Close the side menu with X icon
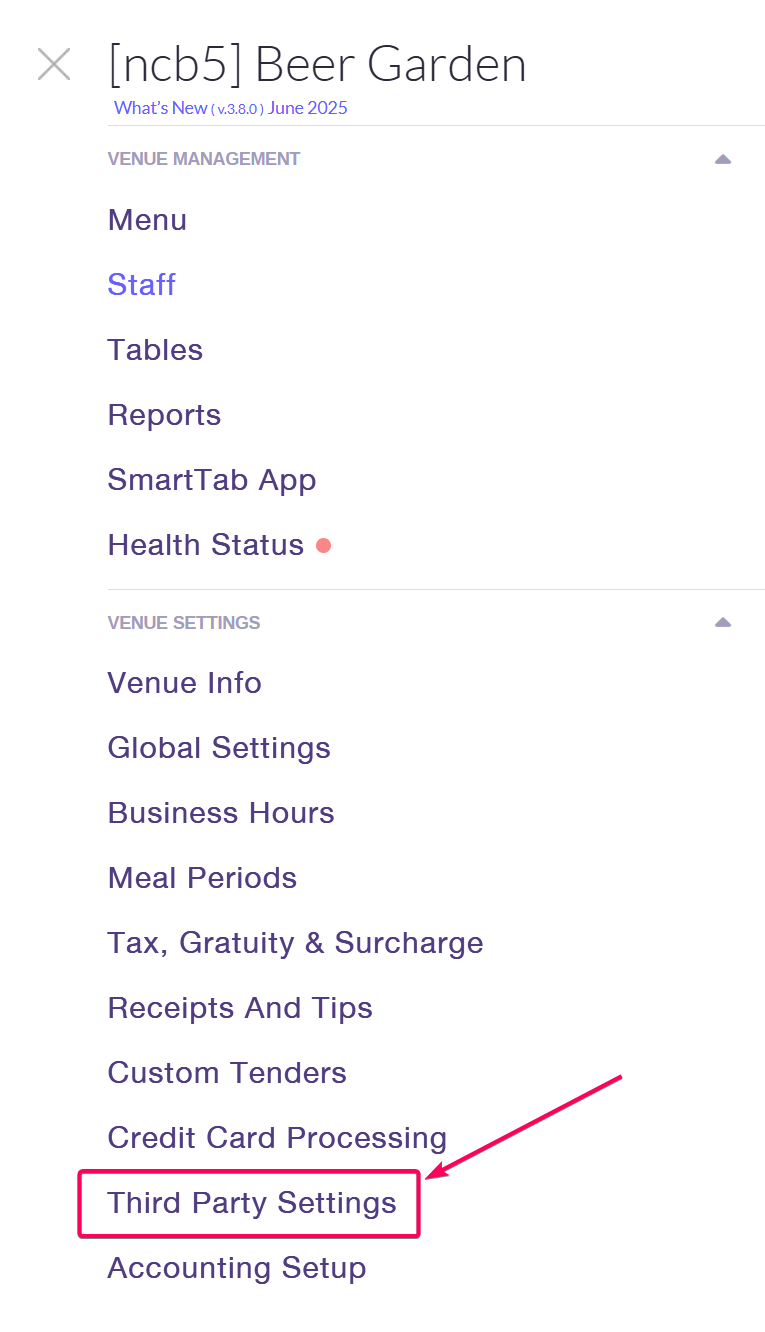765x1332 pixels. click(54, 65)
